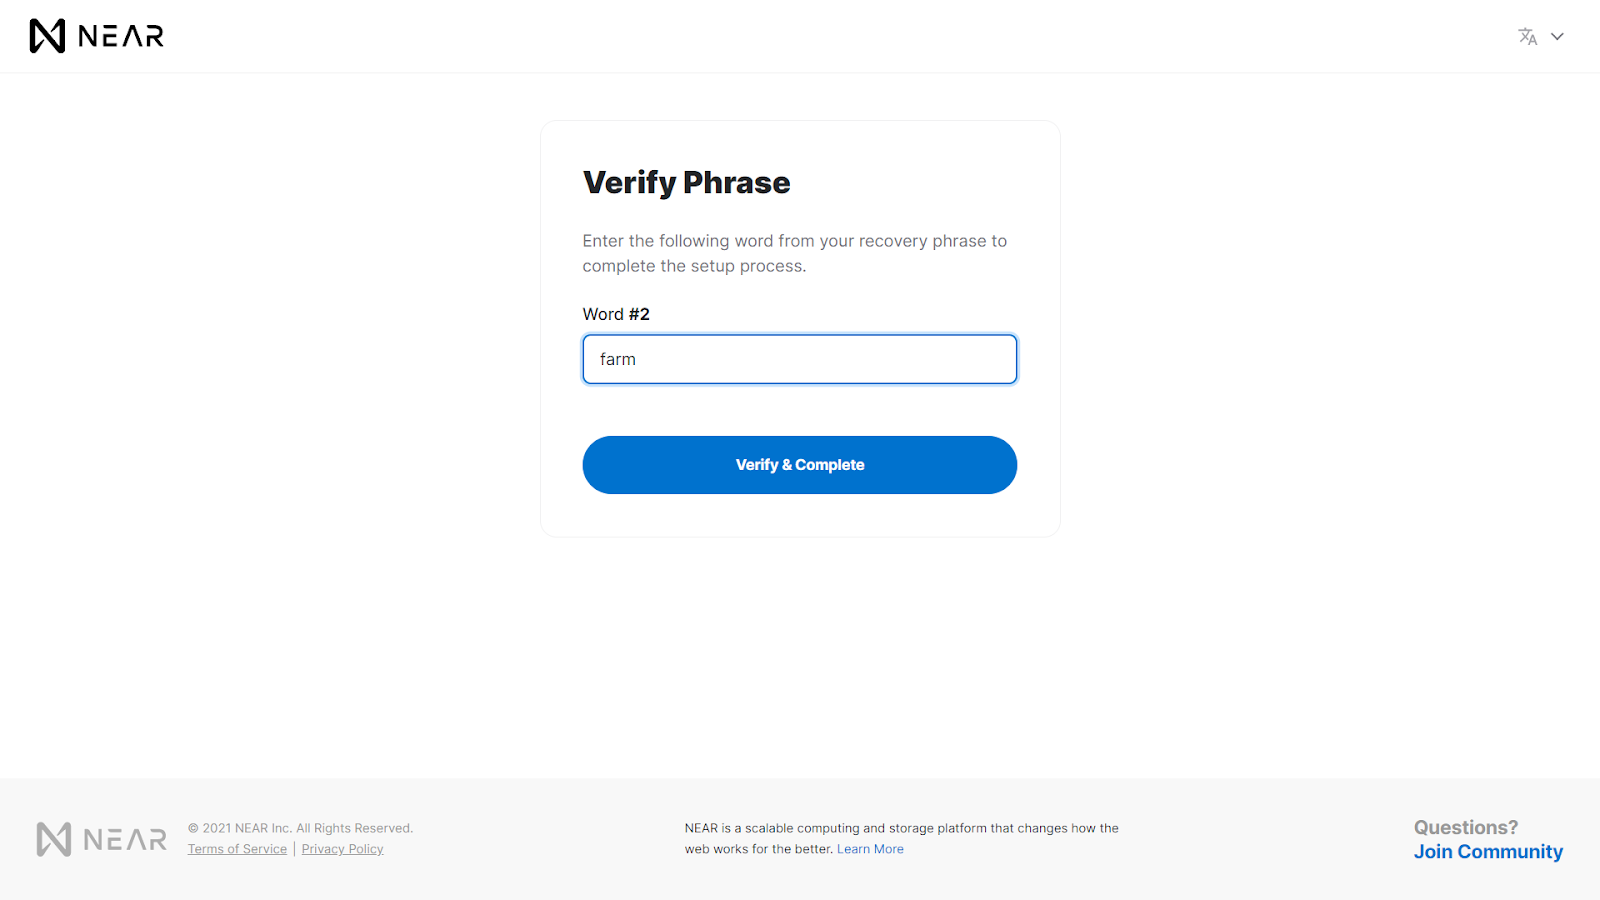Image resolution: width=1600 pixels, height=900 pixels.
Task: Click the 'Verify Phrase' heading
Action: point(686,183)
